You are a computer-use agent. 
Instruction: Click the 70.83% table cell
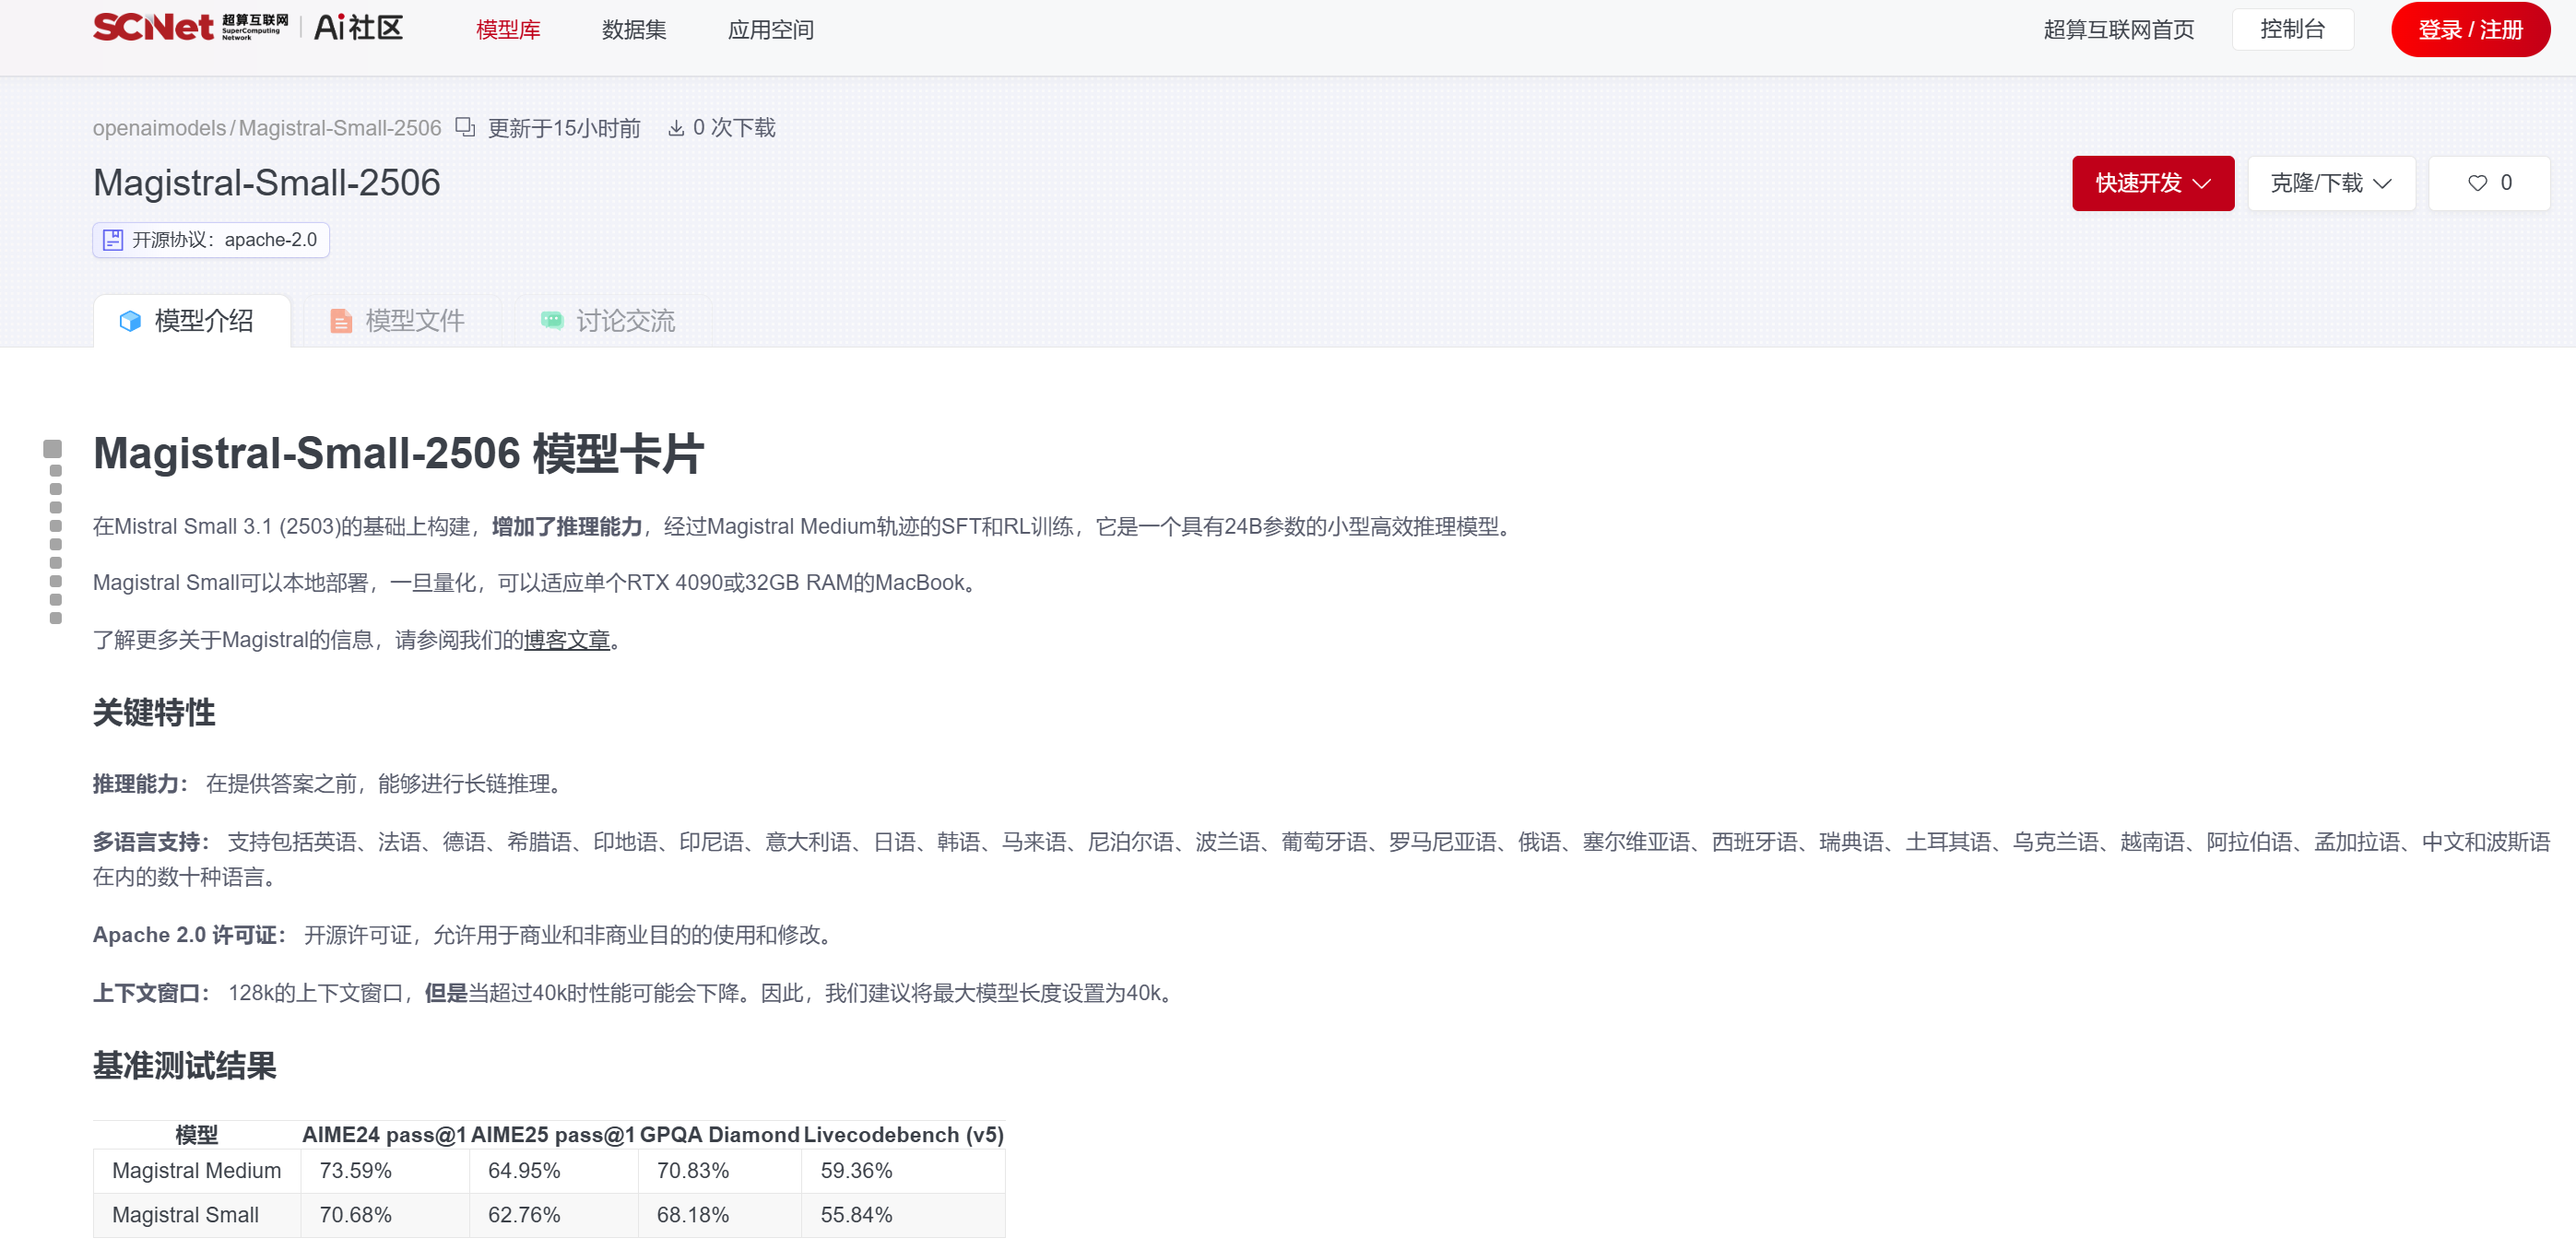point(720,1171)
